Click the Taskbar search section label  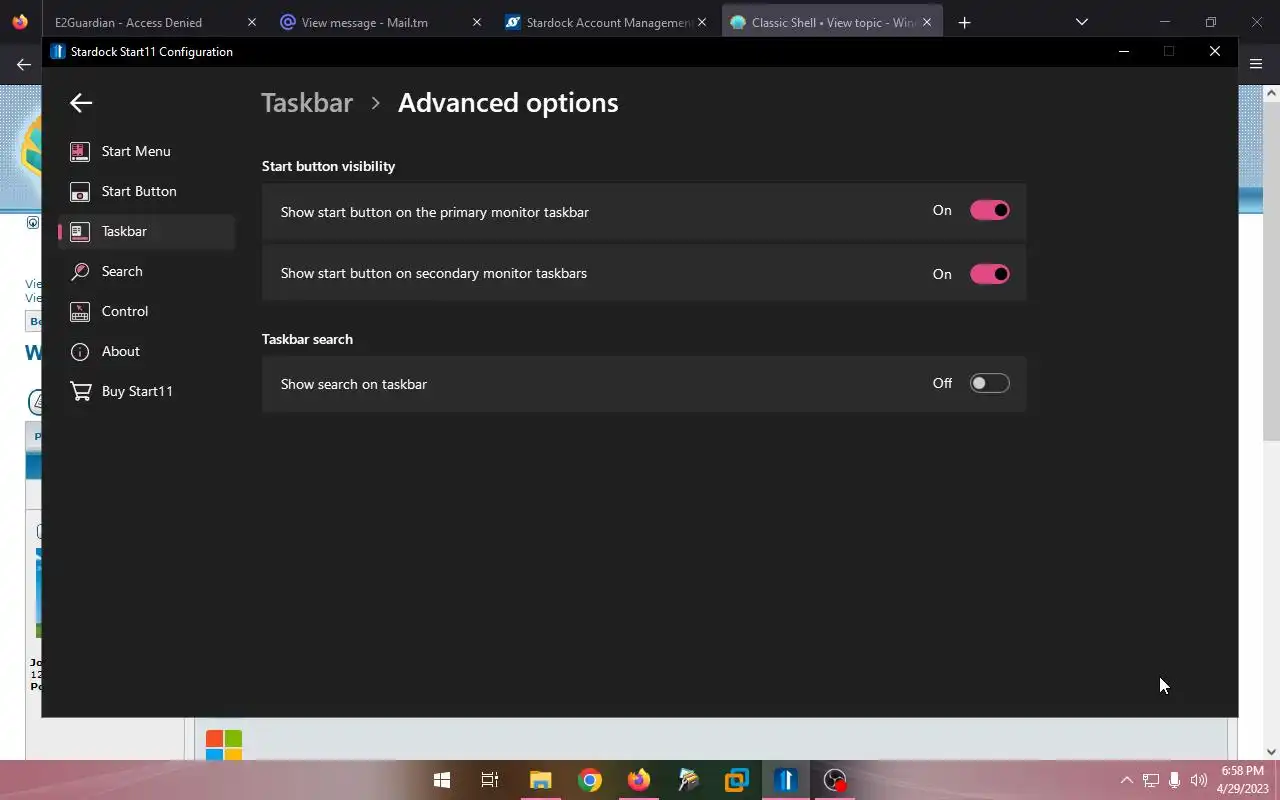307,339
